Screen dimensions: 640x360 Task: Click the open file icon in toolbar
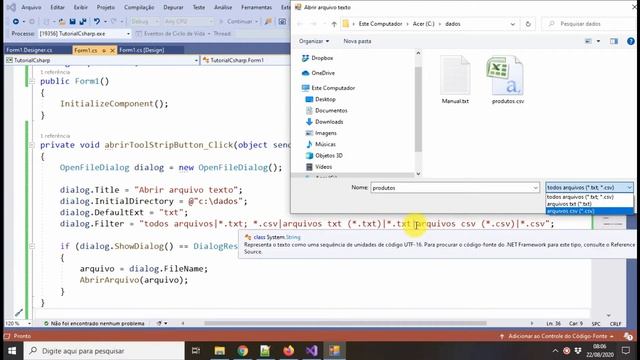point(62,21)
